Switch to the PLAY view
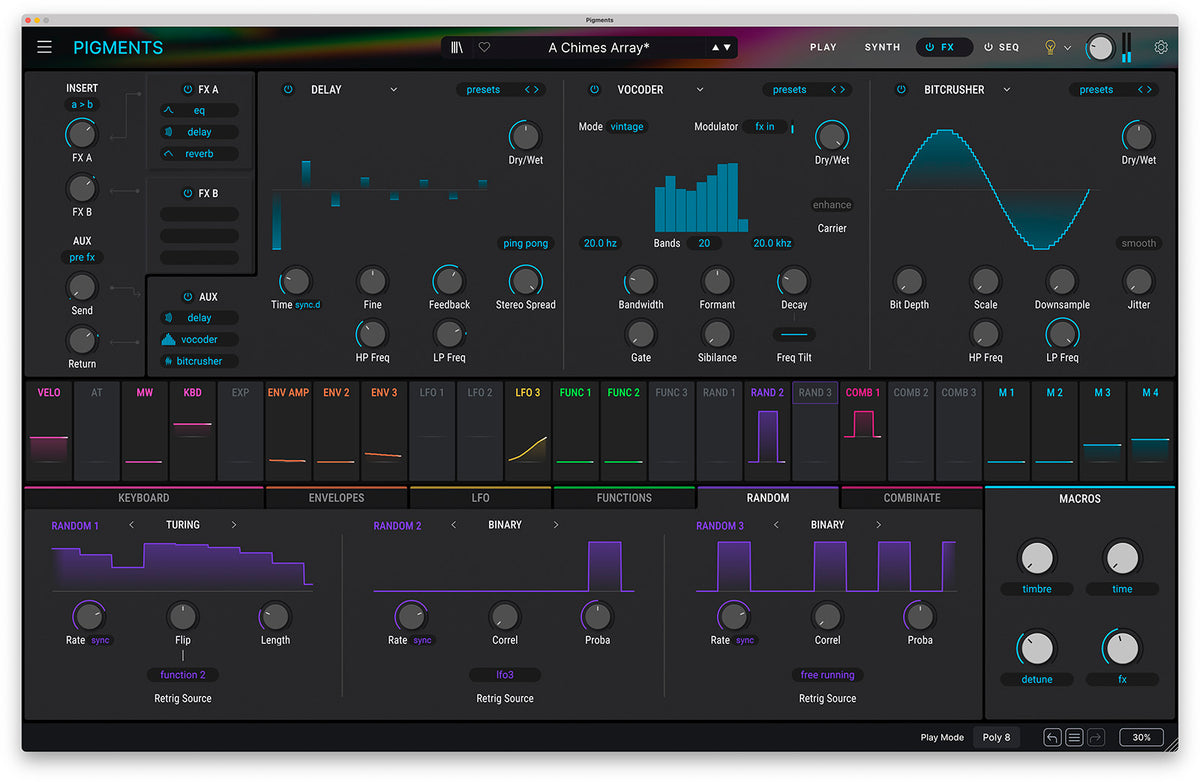 pyautogui.click(x=823, y=47)
